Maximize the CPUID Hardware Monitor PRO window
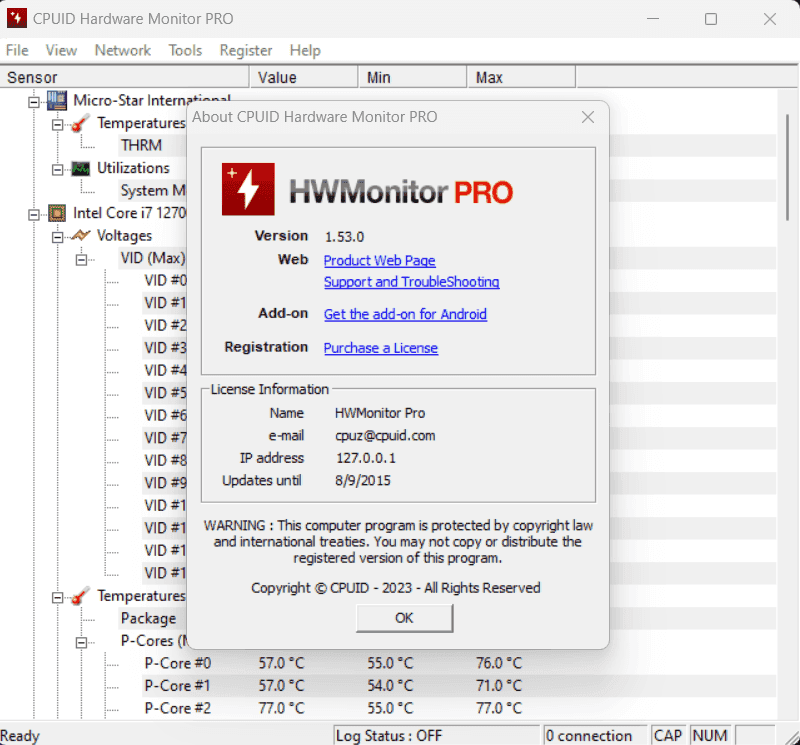The height and width of the screenshot is (745, 800). pyautogui.click(x=711, y=19)
